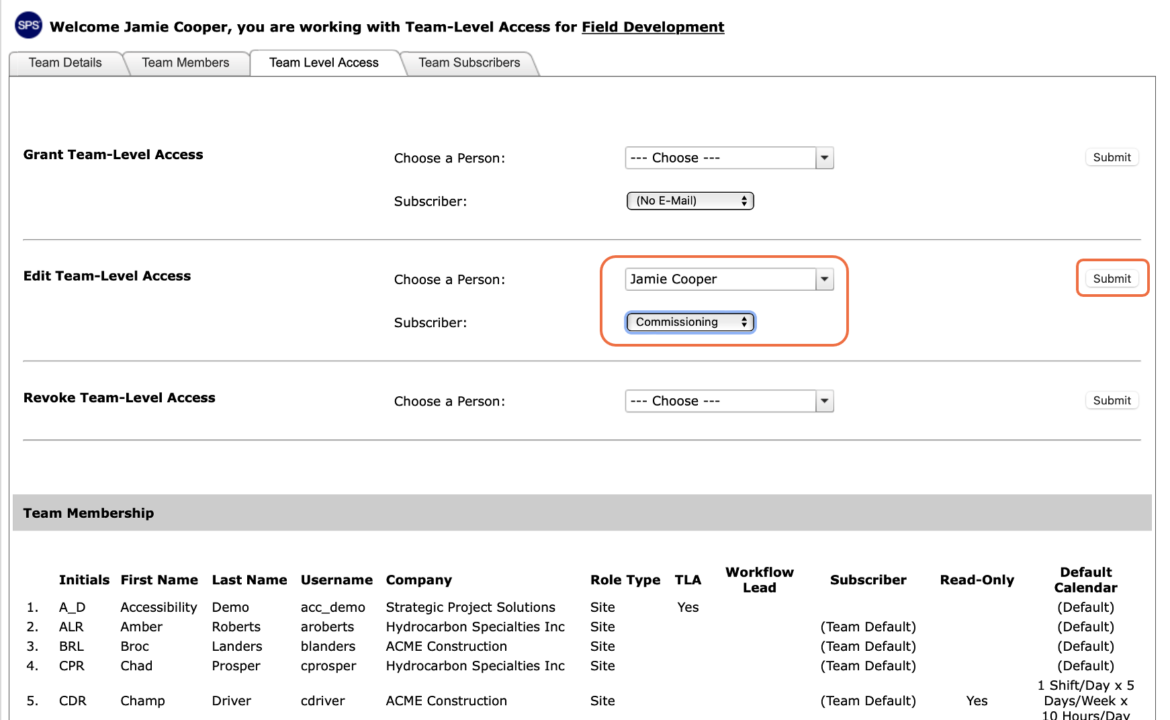
Task: Click the Username column header
Action: [x=337, y=580]
